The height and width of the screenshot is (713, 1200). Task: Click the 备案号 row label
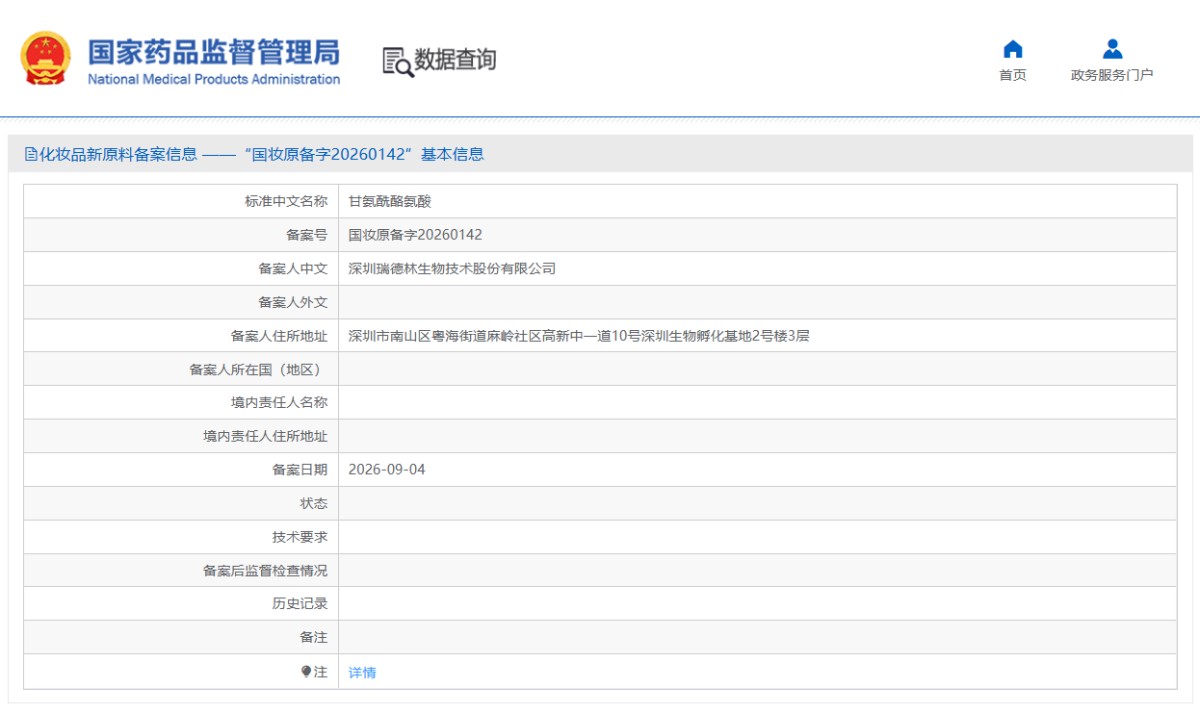click(307, 235)
